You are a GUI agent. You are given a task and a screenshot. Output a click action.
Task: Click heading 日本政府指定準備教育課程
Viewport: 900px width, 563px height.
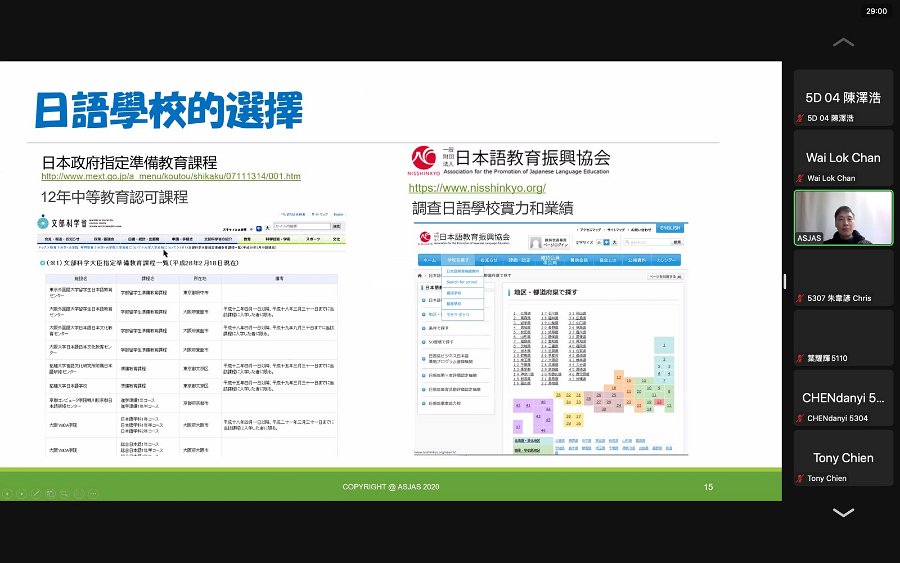(x=129, y=162)
